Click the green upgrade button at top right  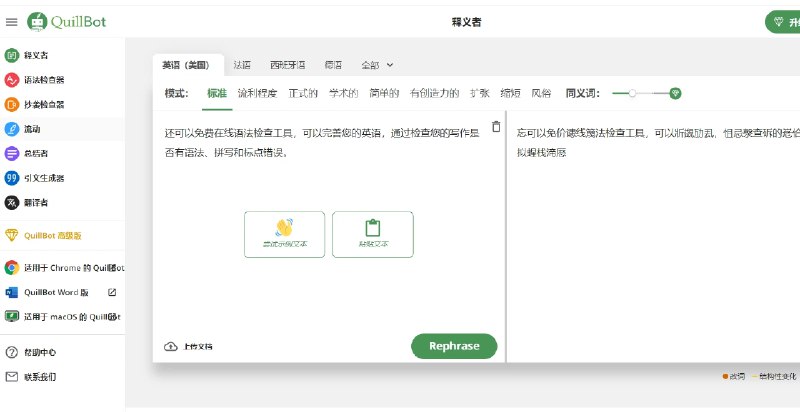coord(783,22)
